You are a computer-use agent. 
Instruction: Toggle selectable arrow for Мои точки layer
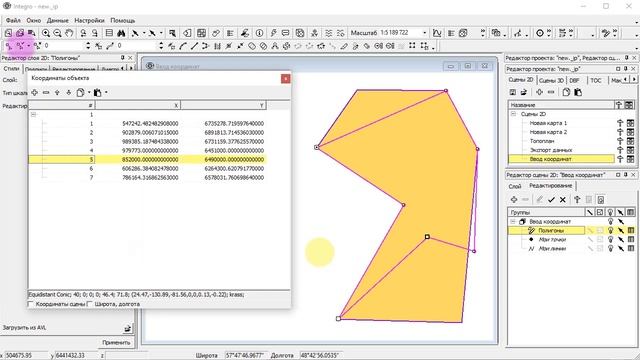(x=621, y=240)
